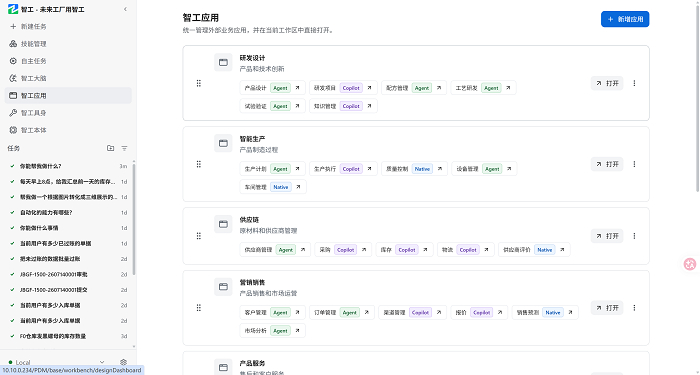Click the task list scrollbar in sidebar
This screenshot has width=700, height=375.
pos(133,219)
